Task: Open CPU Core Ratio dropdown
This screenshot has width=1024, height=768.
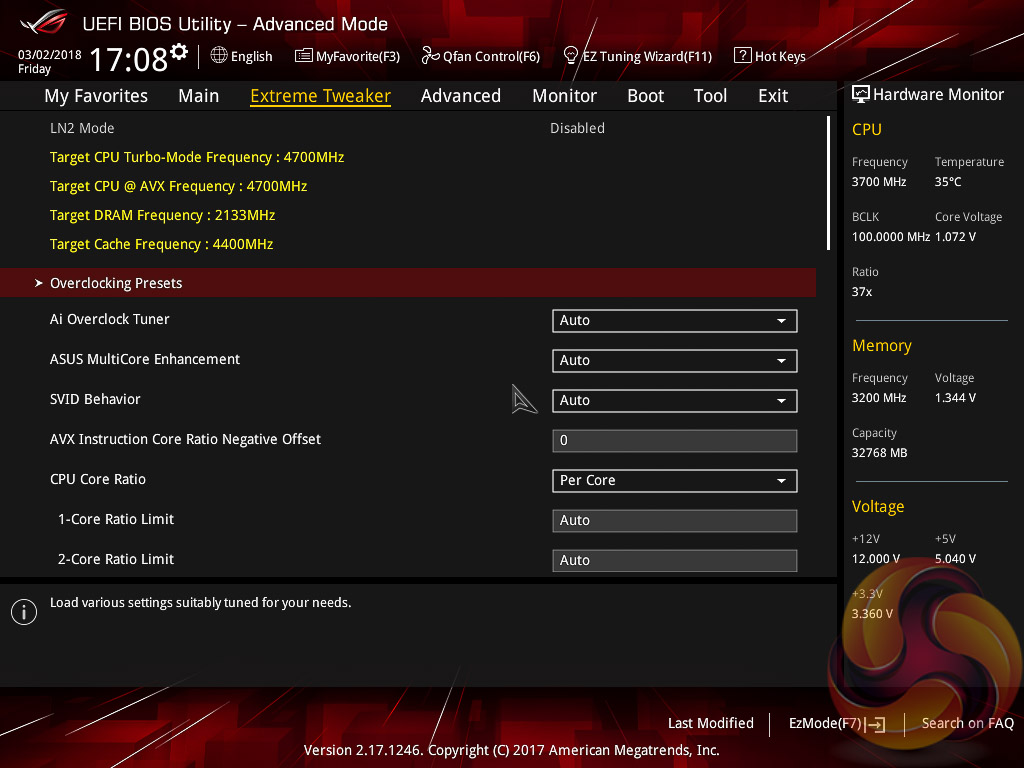Action: point(675,481)
